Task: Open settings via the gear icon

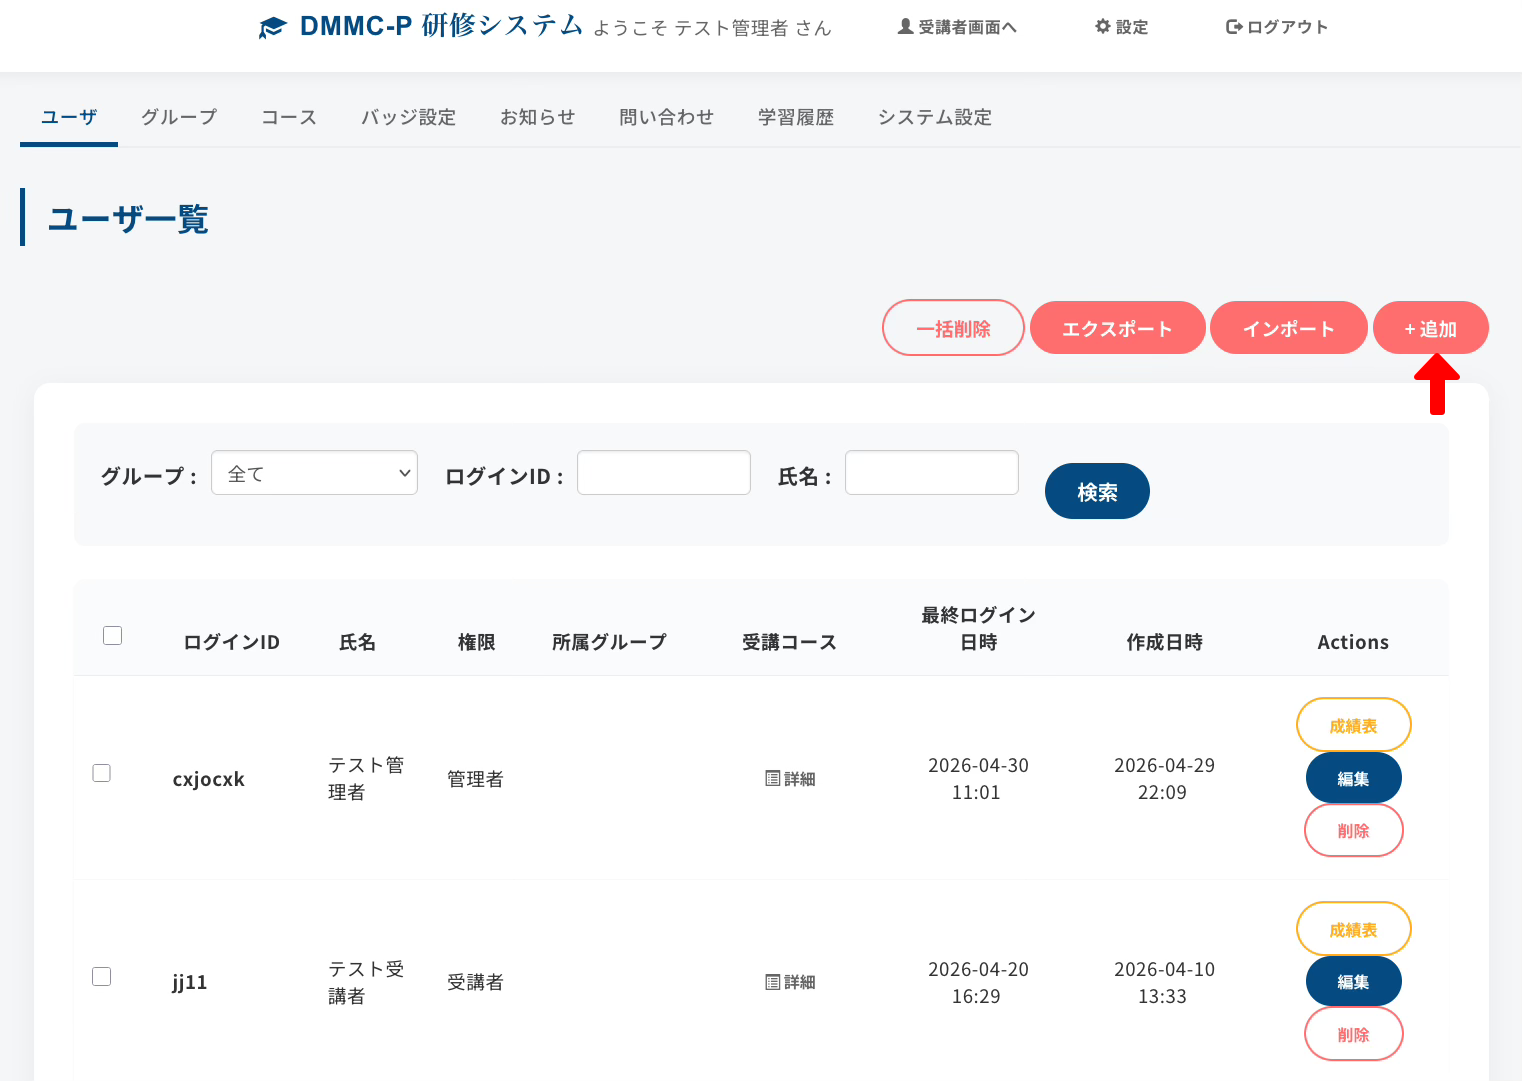Action: (x=1103, y=27)
